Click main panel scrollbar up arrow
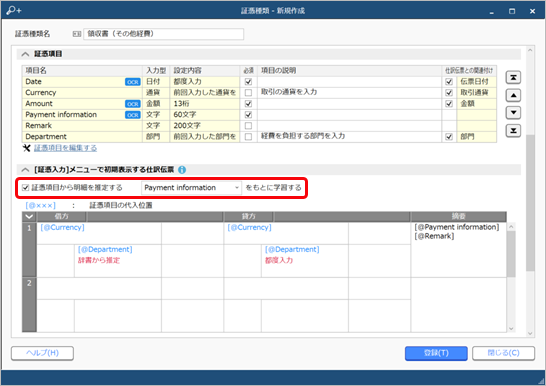546x386 pixels. click(x=530, y=50)
